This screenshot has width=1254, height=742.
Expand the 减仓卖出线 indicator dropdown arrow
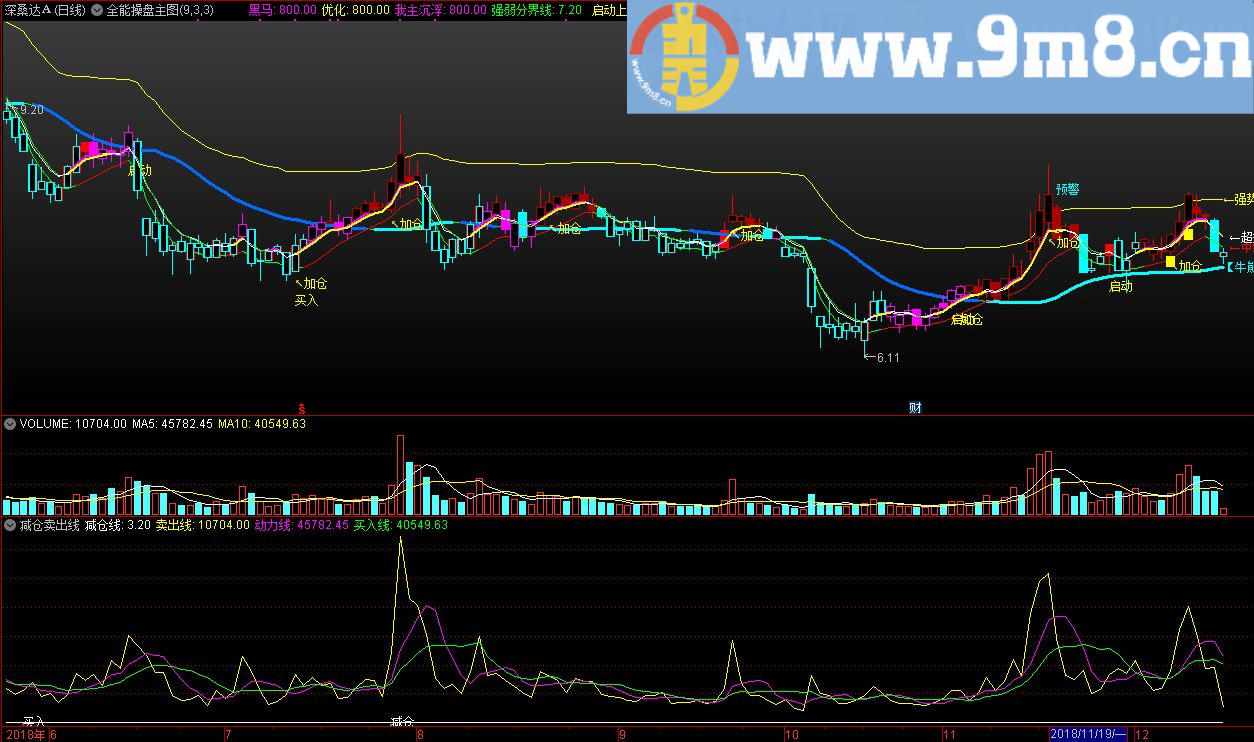click(x=10, y=524)
